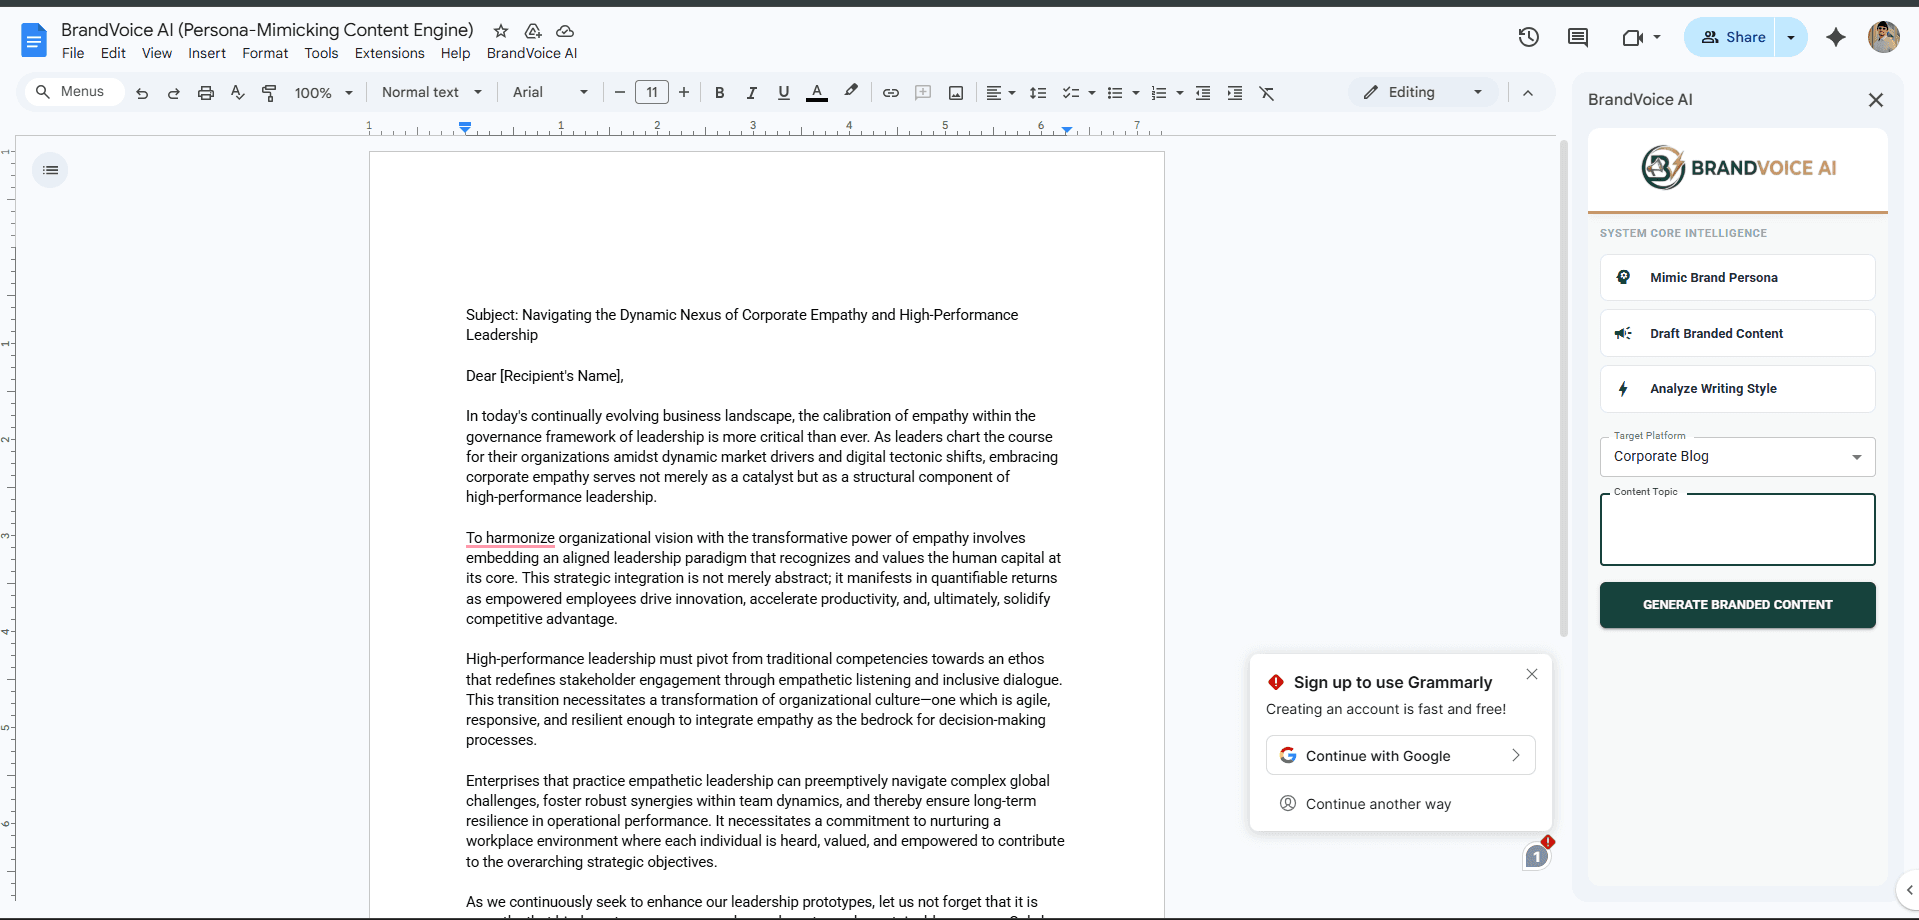Open the View menu
The height and width of the screenshot is (920, 1919).
157,53
